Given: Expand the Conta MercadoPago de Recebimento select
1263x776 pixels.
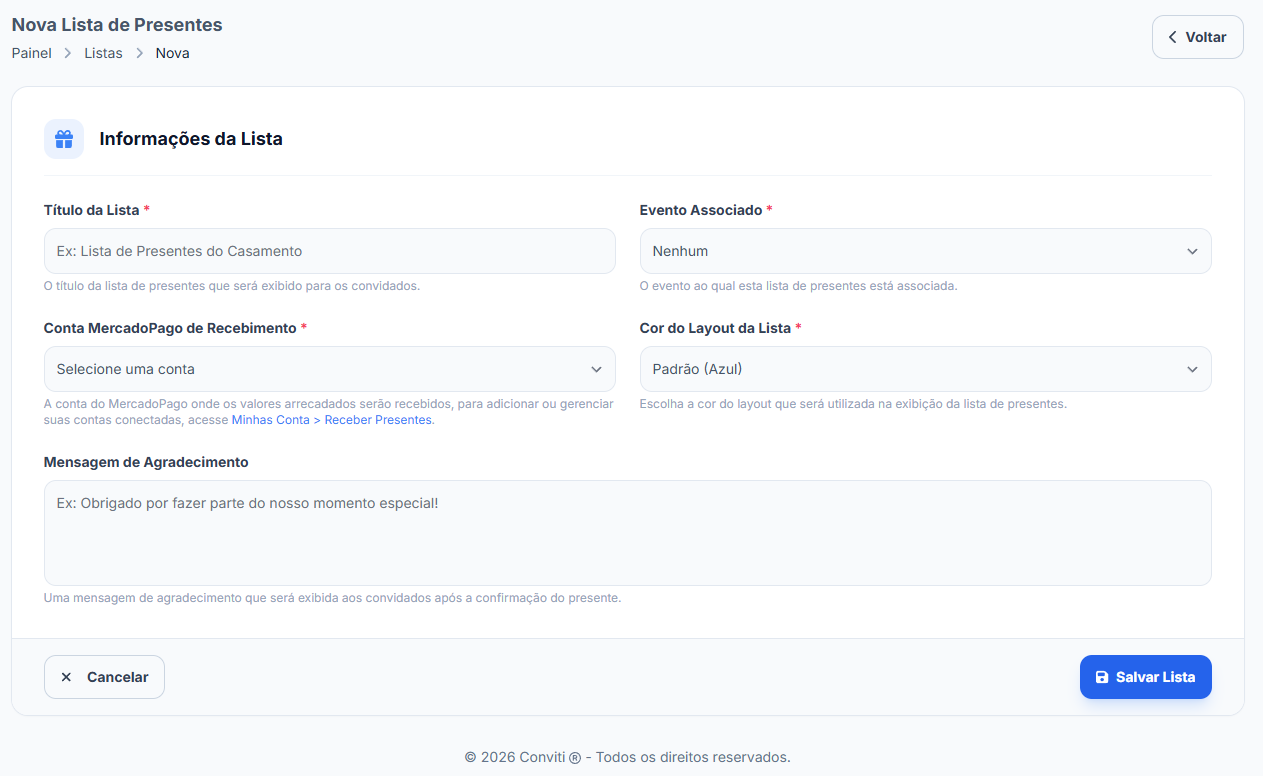Looking at the screenshot, I should pos(329,369).
